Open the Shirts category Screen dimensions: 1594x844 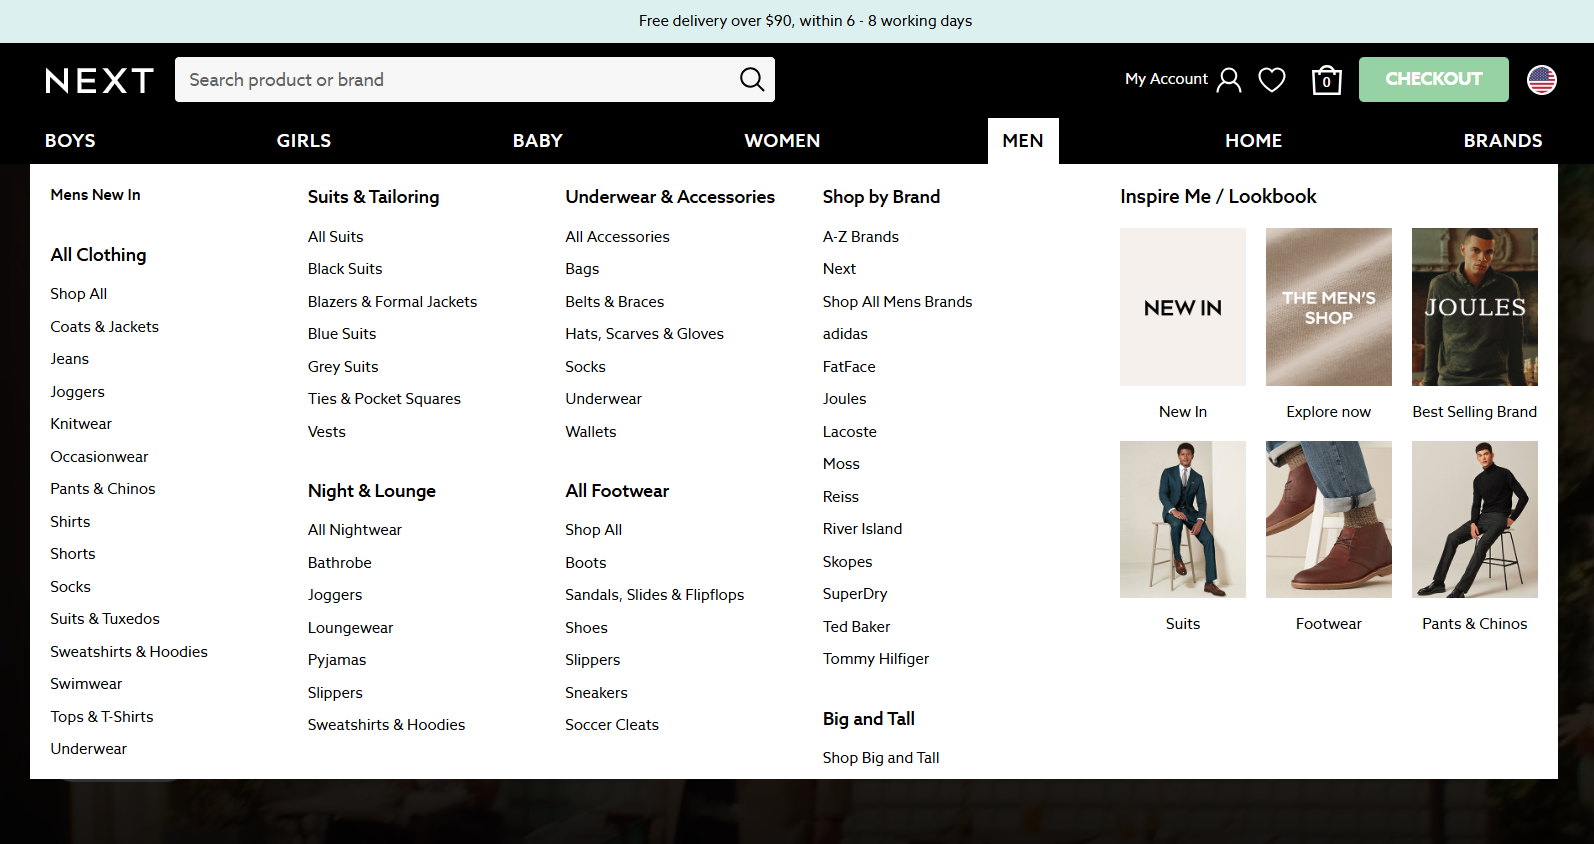70,522
